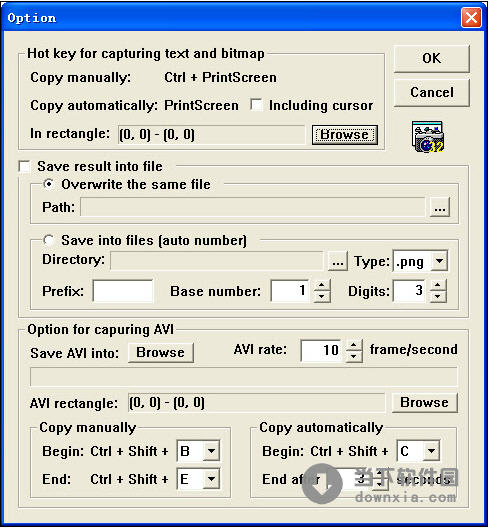Browse for the In rectangle area
The width and height of the screenshot is (489, 528).
[345, 135]
